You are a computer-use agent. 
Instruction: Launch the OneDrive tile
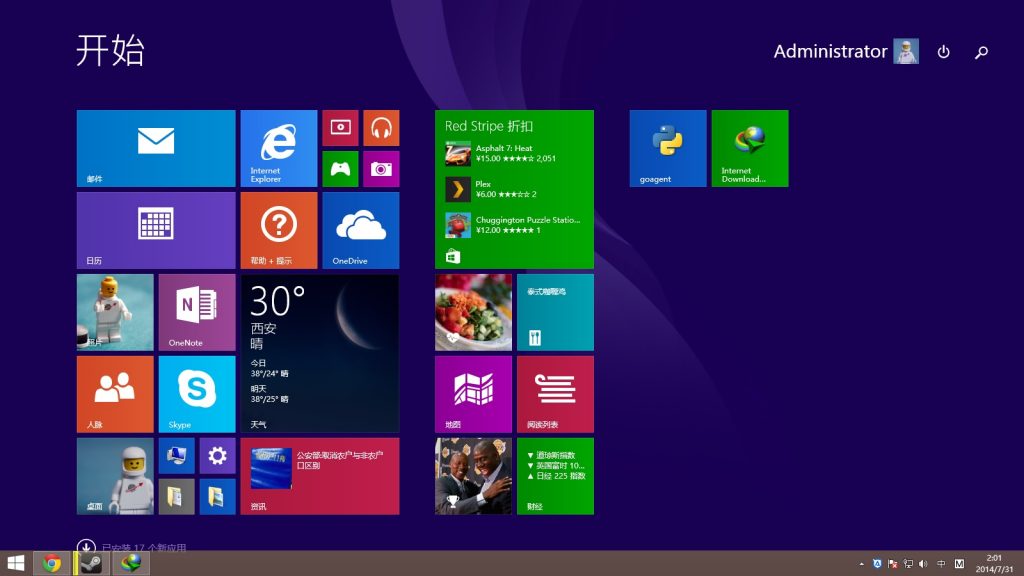[x=361, y=231]
